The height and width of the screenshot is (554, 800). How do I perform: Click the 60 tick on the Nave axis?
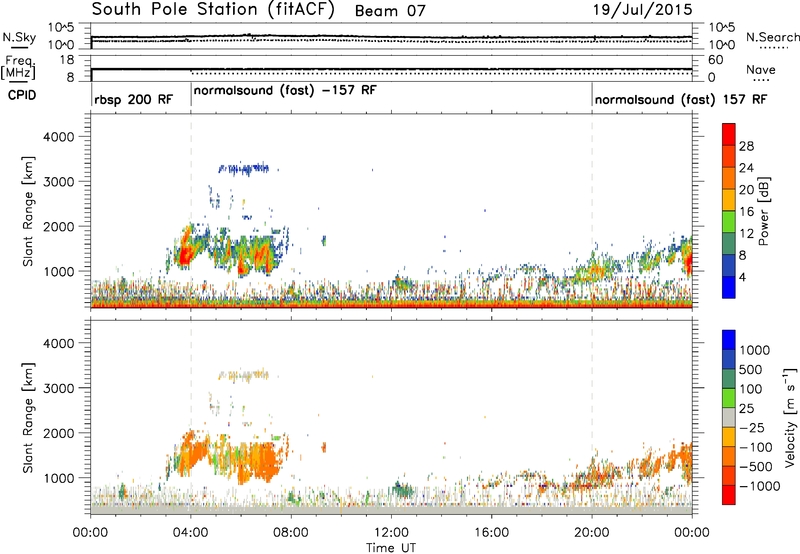[716, 60]
